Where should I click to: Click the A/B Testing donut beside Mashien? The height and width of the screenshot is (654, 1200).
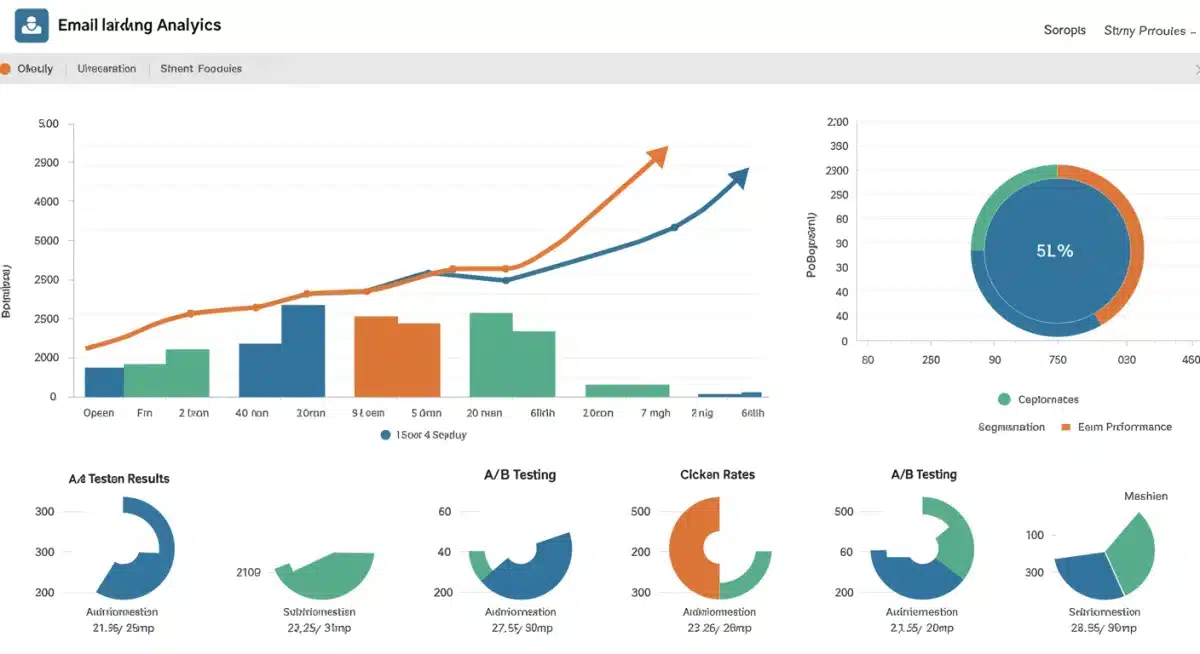[x=922, y=546]
